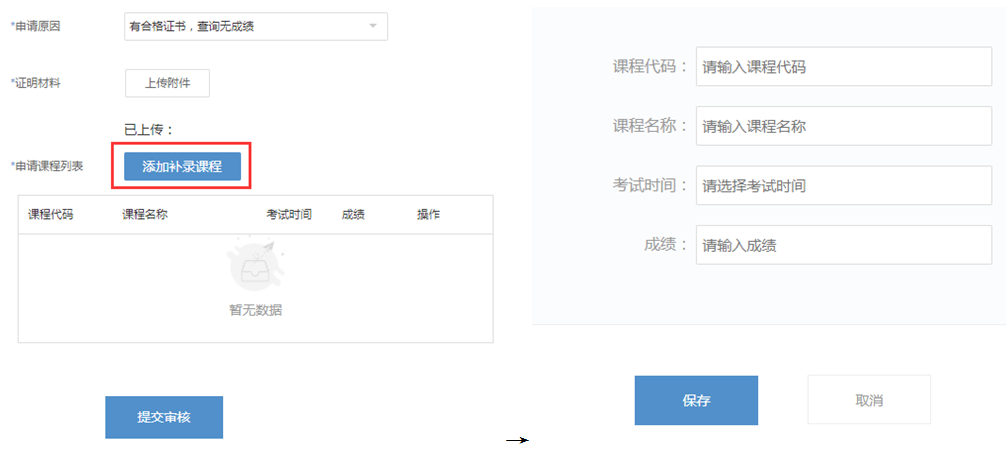Click the 成绩 table column header
This screenshot has height=468, width=1006.
pyautogui.click(x=352, y=215)
